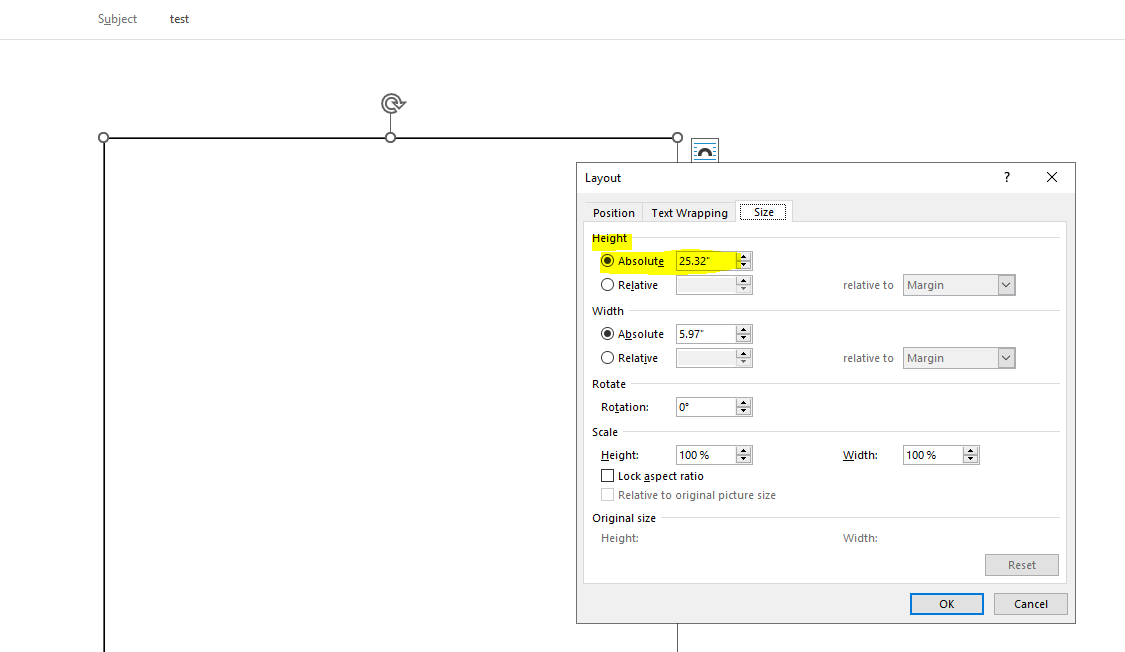Select Height Relative radio button
Viewport: 1125px width, 652px height.
(x=608, y=285)
